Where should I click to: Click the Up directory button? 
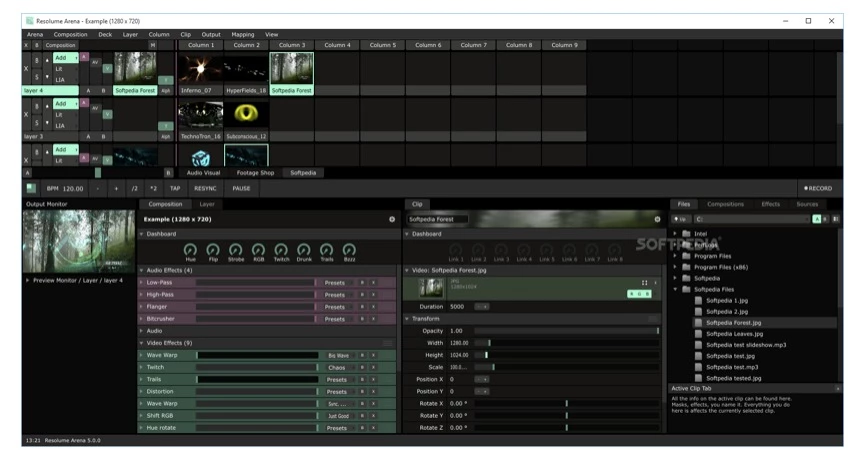pyautogui.click(x=681, y=219)
